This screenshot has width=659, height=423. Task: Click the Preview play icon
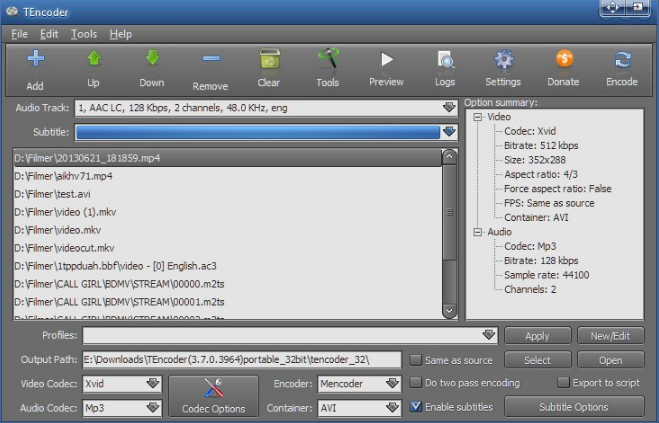coord(386,60)
